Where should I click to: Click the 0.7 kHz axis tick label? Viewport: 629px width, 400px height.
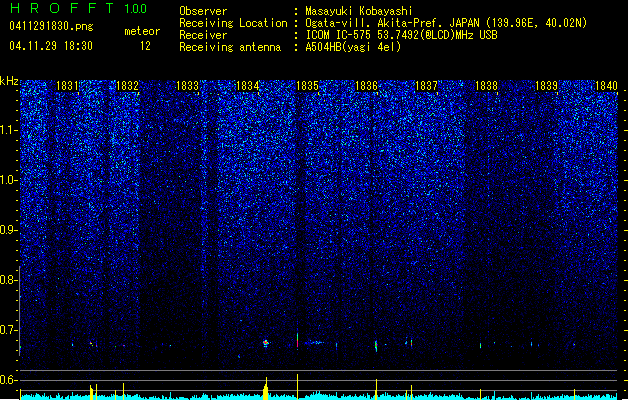point(8,330)
